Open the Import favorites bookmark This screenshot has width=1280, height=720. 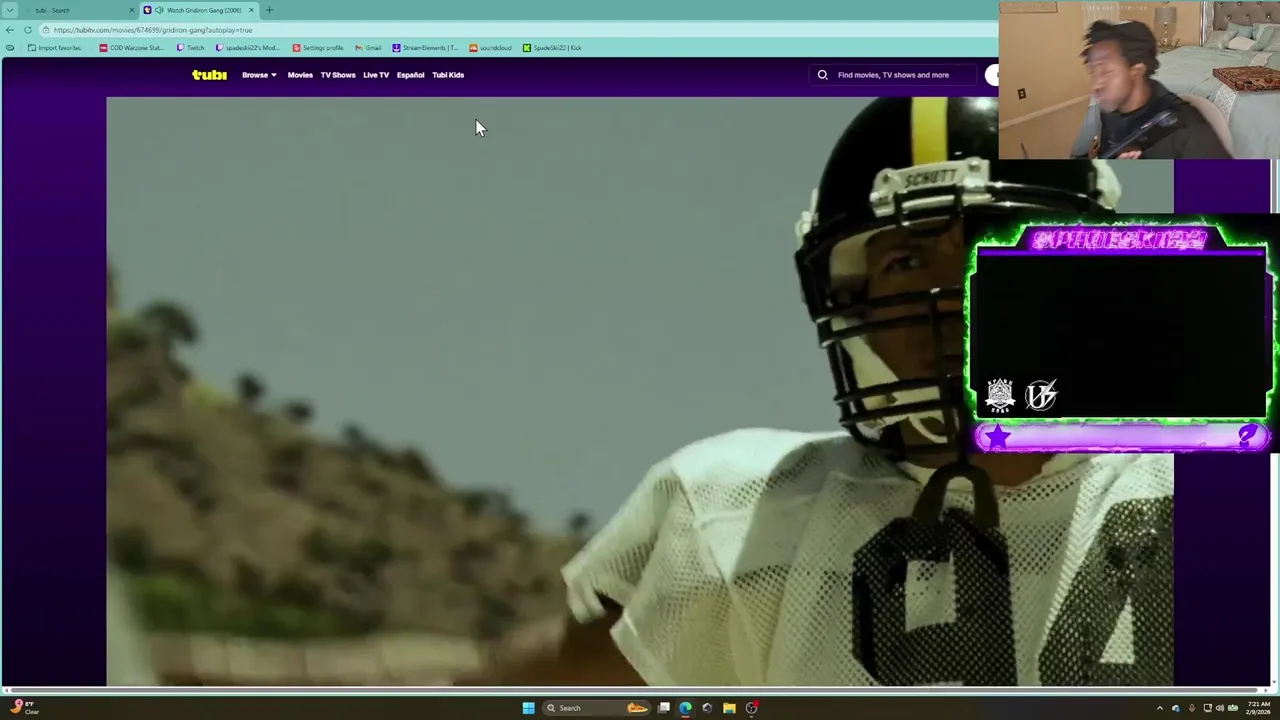pyautogui.click(x=55, y=48)
